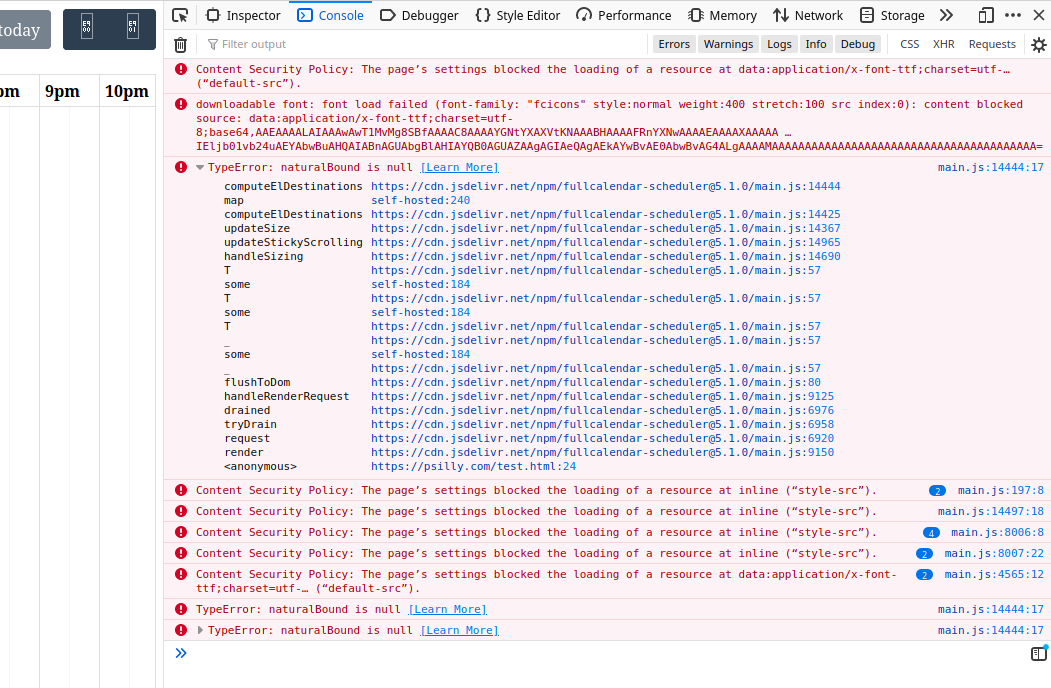The image size is (1051, 688).
Task: Switch to the Console tab
Action: tap(330, 15)
